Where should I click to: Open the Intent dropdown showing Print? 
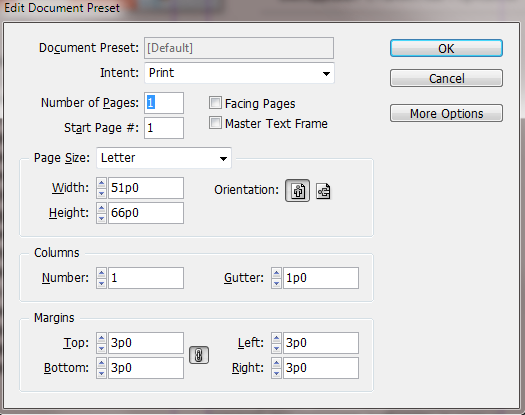click(239, 73)
